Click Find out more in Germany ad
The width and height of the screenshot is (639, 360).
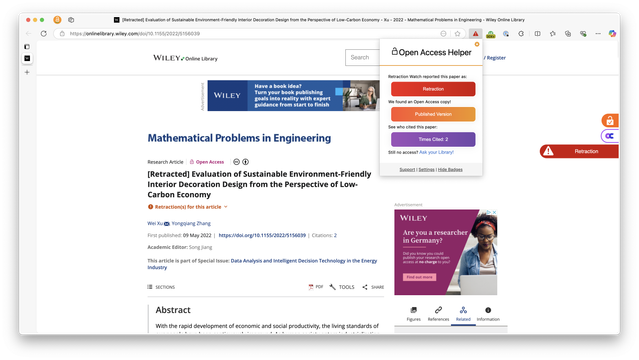(419, 277)
